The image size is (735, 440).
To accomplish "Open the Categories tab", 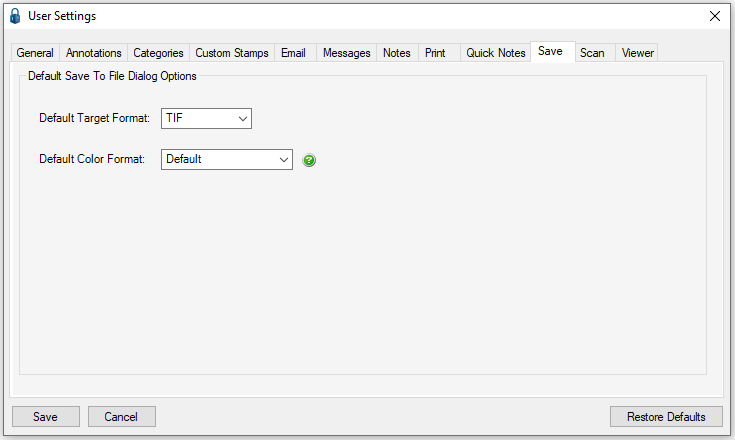I will [x=158, y=52].
